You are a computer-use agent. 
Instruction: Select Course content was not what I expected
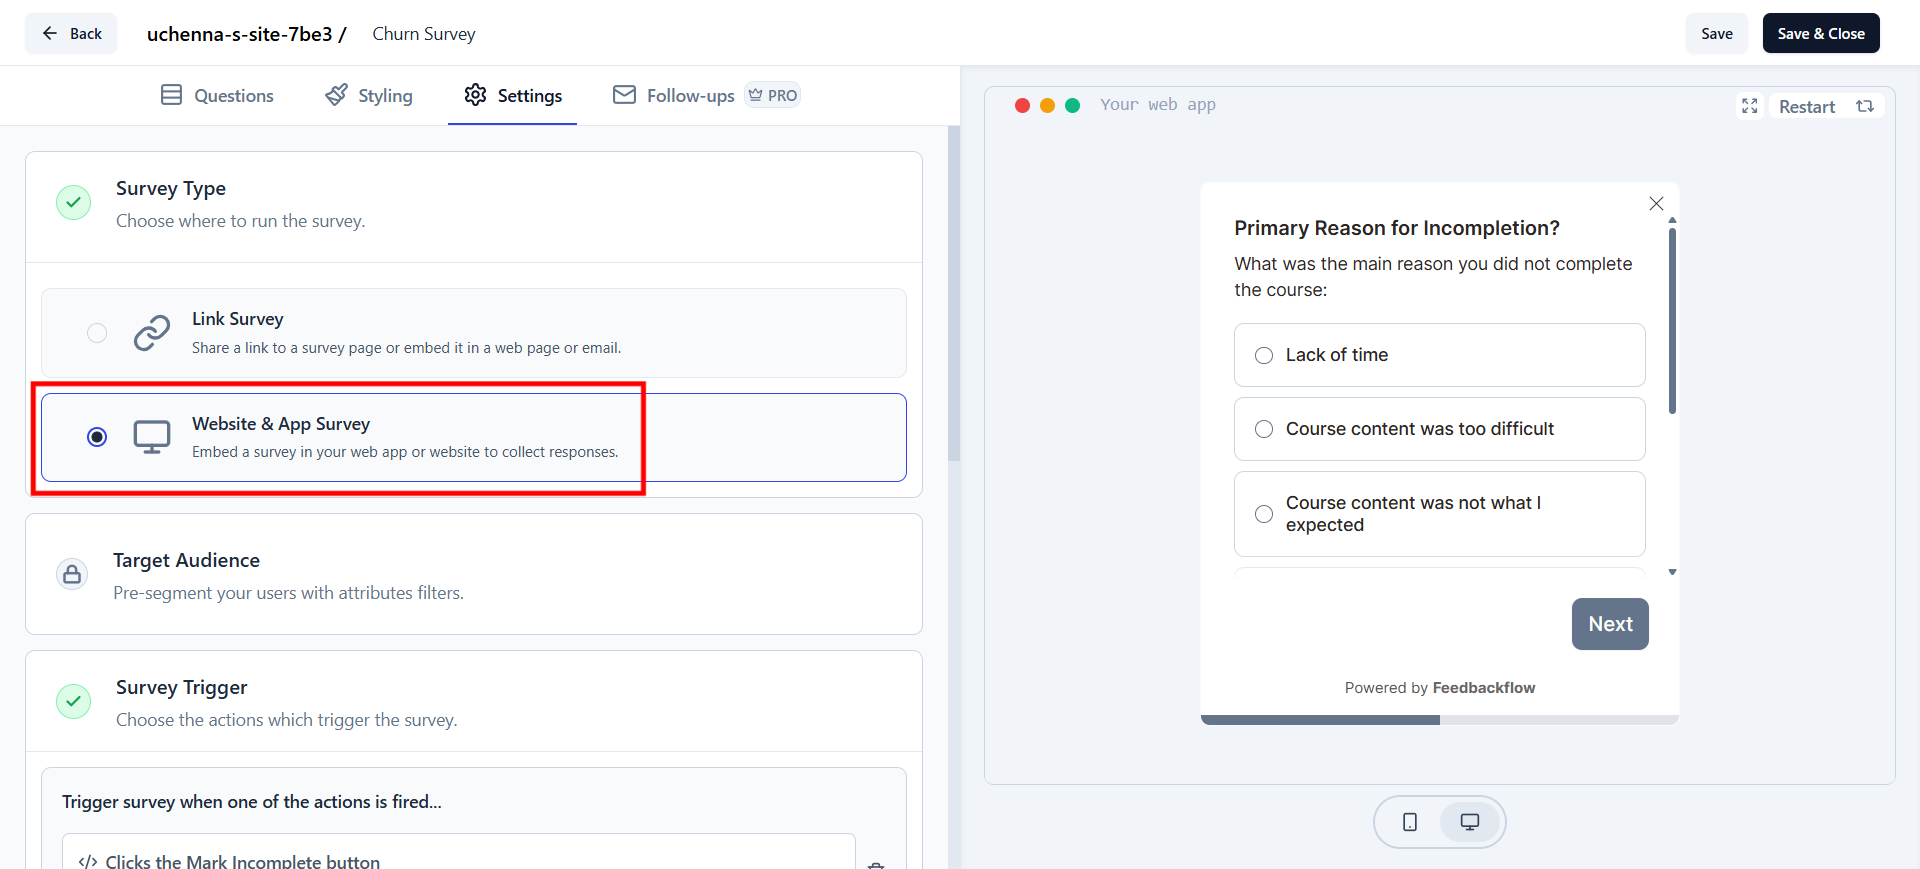point(1440,514)
